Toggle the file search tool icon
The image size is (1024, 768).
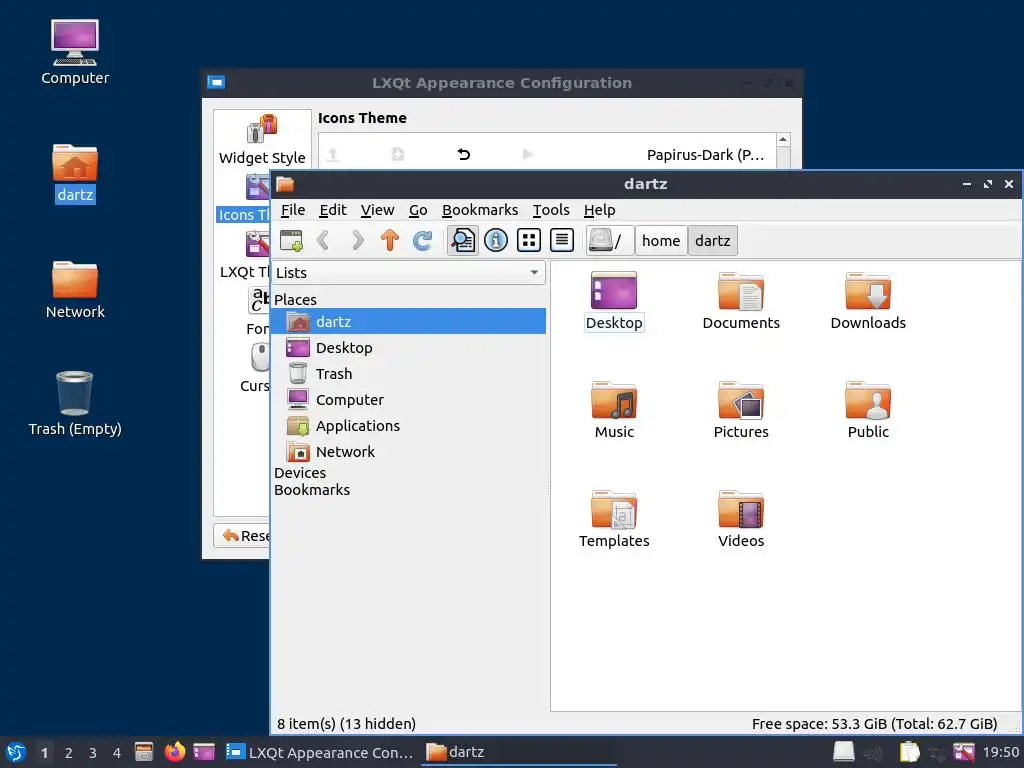tap(462, 240)
